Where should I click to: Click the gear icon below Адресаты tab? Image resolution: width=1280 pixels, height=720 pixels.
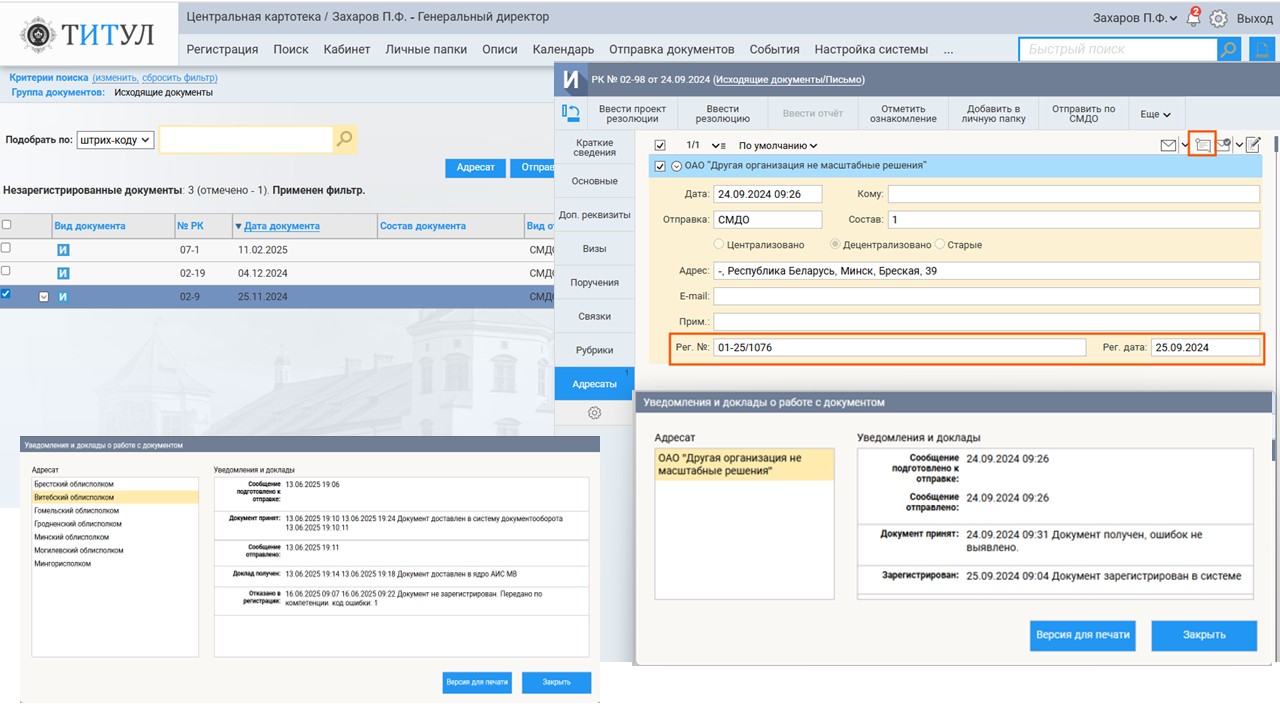594,413
